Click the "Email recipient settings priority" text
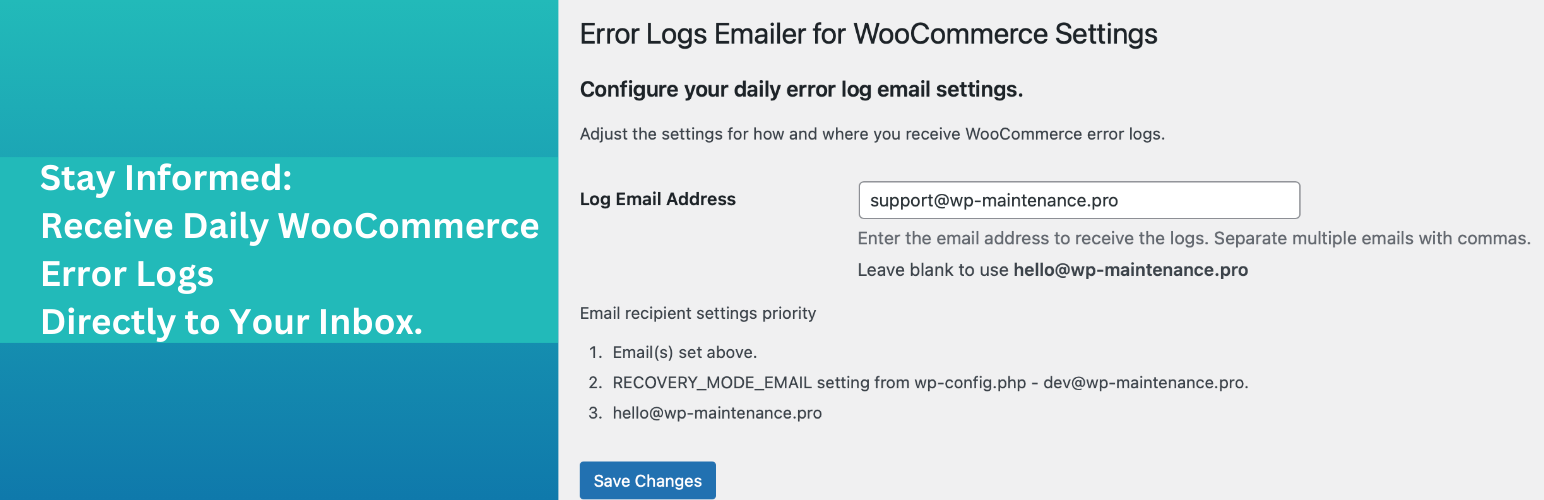Image resolution: width=1544 pixels, height=500 pixels. 698,313
